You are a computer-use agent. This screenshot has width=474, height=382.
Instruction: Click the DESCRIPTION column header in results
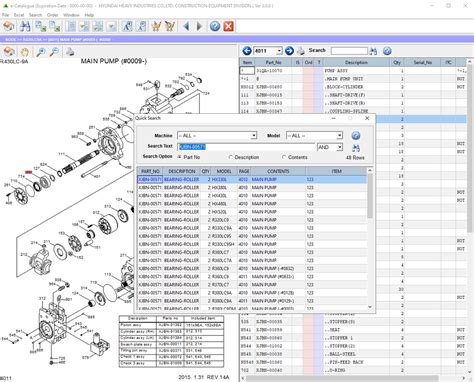(181, 171)
